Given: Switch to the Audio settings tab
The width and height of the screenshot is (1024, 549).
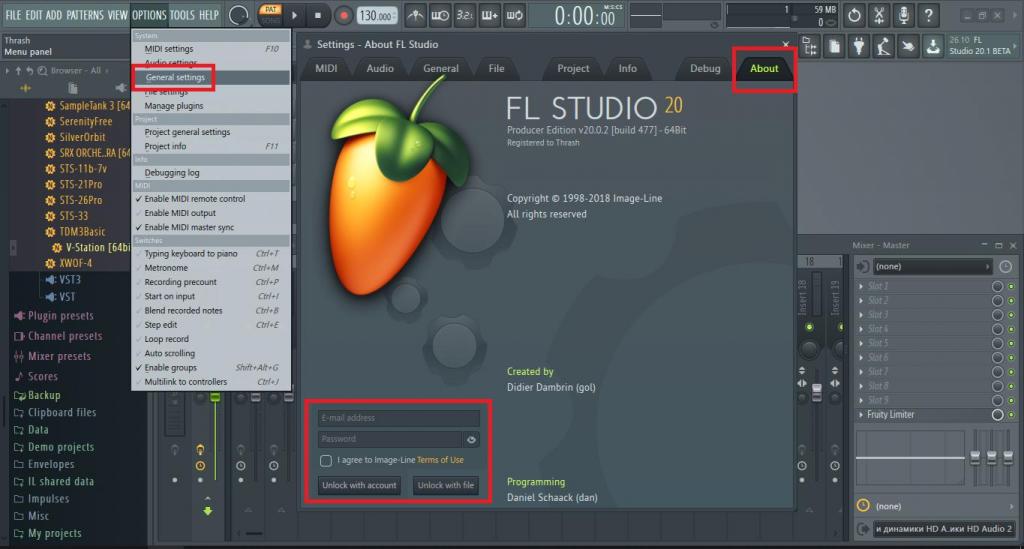Looking at the screenshot, I should pyautogui.click(x=380, y=69).
